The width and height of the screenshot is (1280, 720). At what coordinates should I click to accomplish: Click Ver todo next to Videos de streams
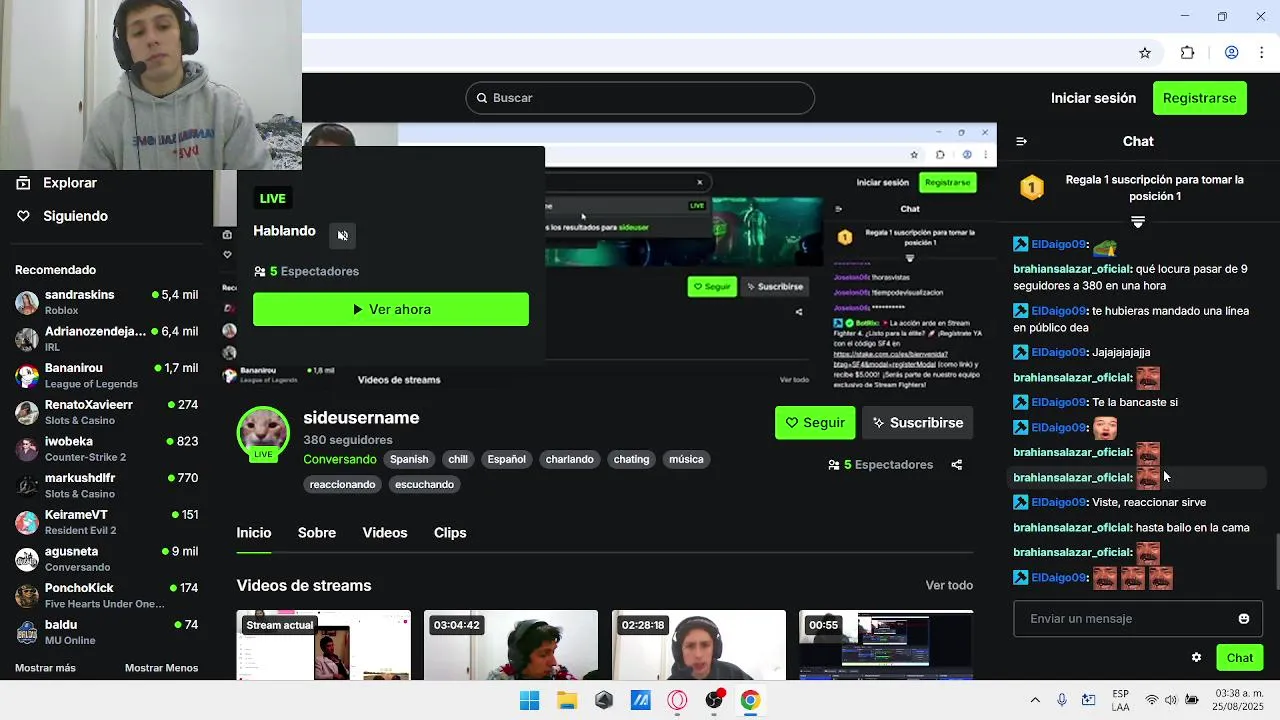tap(949, 585)
